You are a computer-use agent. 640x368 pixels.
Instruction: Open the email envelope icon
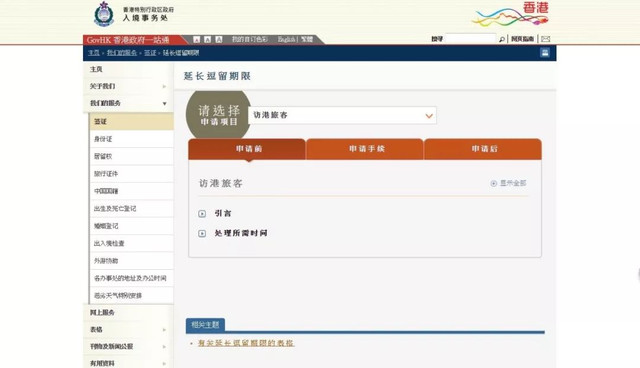545,39
